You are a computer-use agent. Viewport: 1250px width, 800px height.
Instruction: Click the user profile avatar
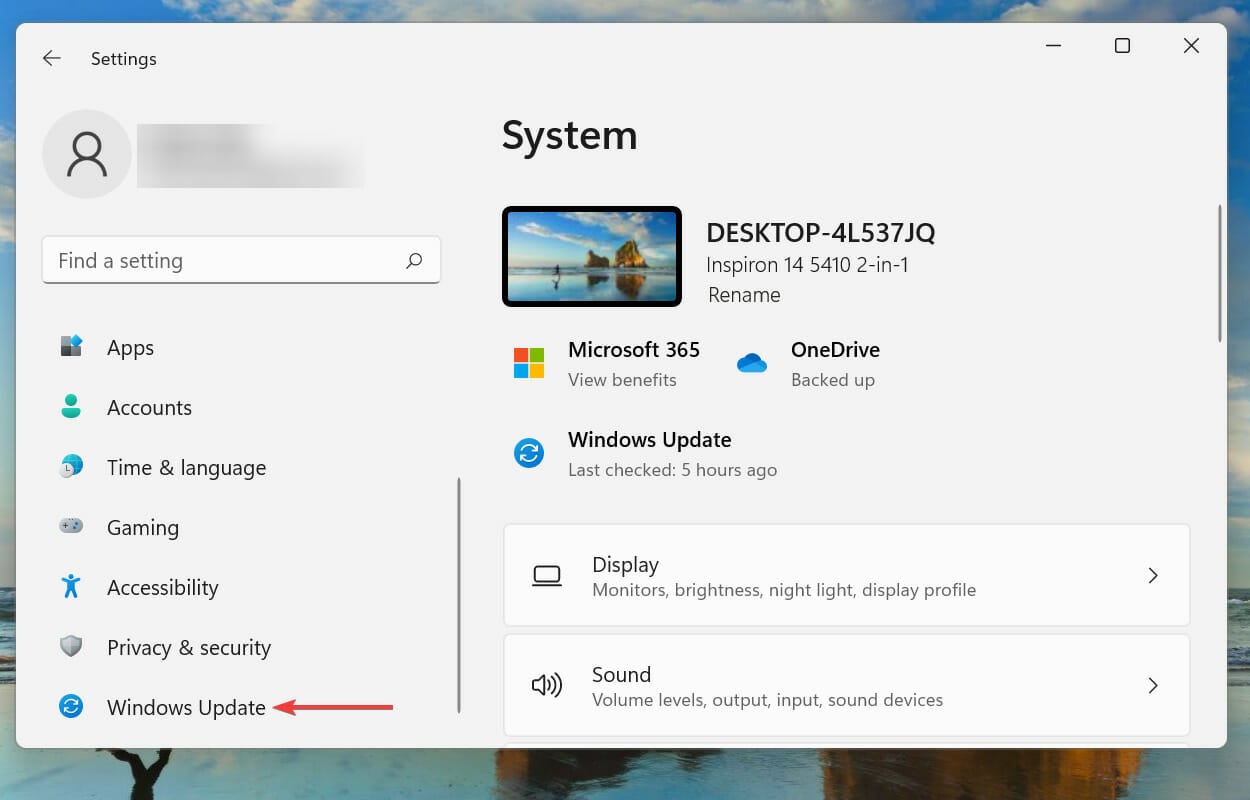87,154
